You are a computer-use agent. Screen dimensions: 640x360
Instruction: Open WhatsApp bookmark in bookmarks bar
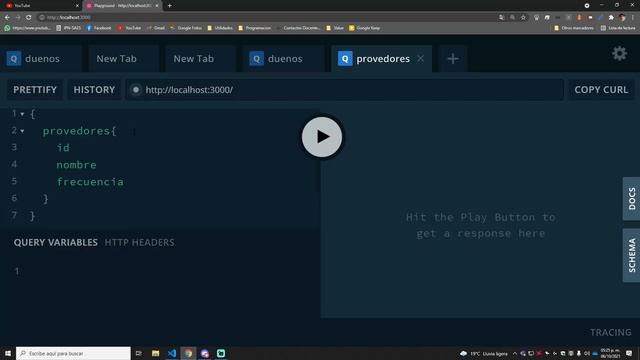click(x=28, y=28)
